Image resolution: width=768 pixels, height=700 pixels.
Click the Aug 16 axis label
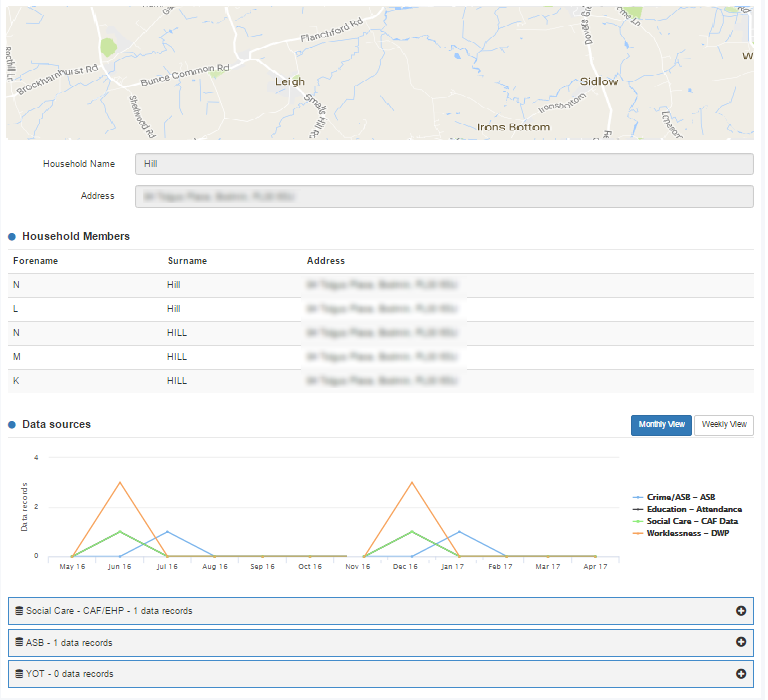click(215, 566)
